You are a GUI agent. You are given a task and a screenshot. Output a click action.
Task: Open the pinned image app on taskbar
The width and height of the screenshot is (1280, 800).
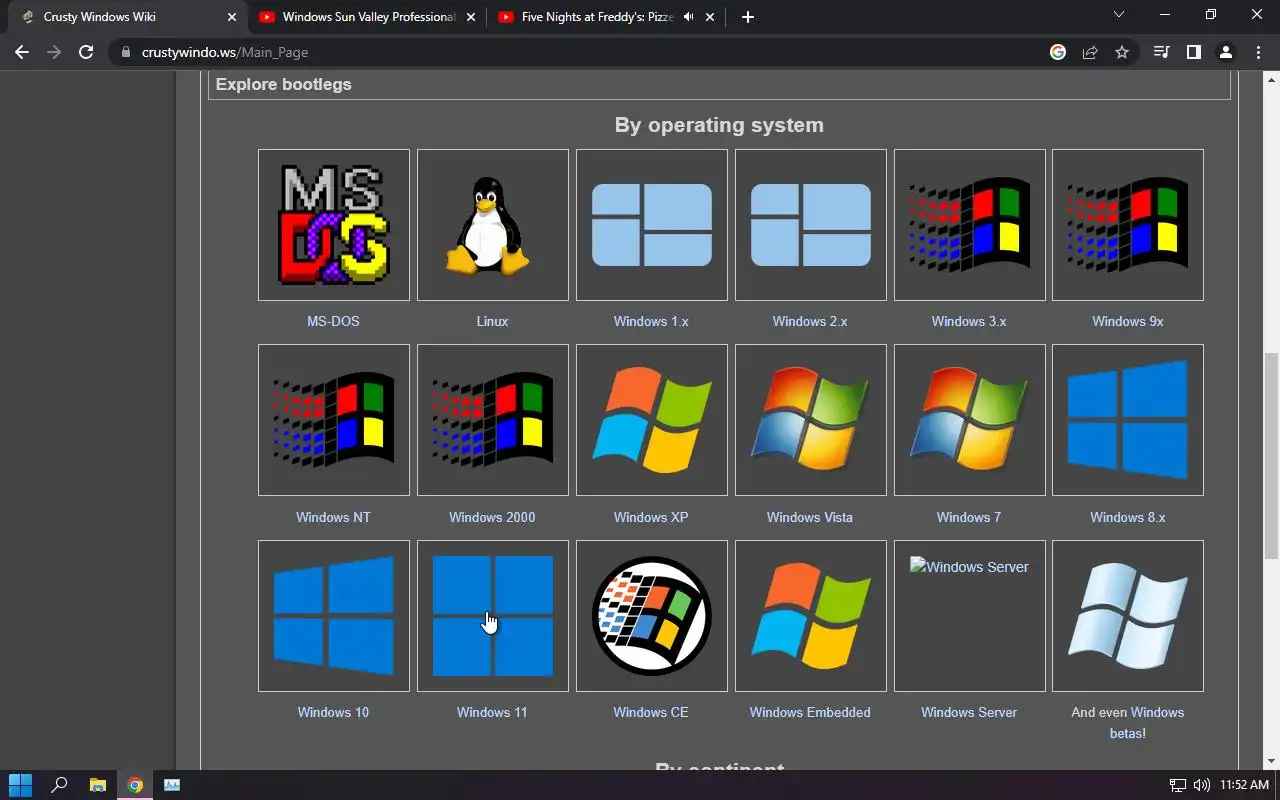(x=172, y=785)
